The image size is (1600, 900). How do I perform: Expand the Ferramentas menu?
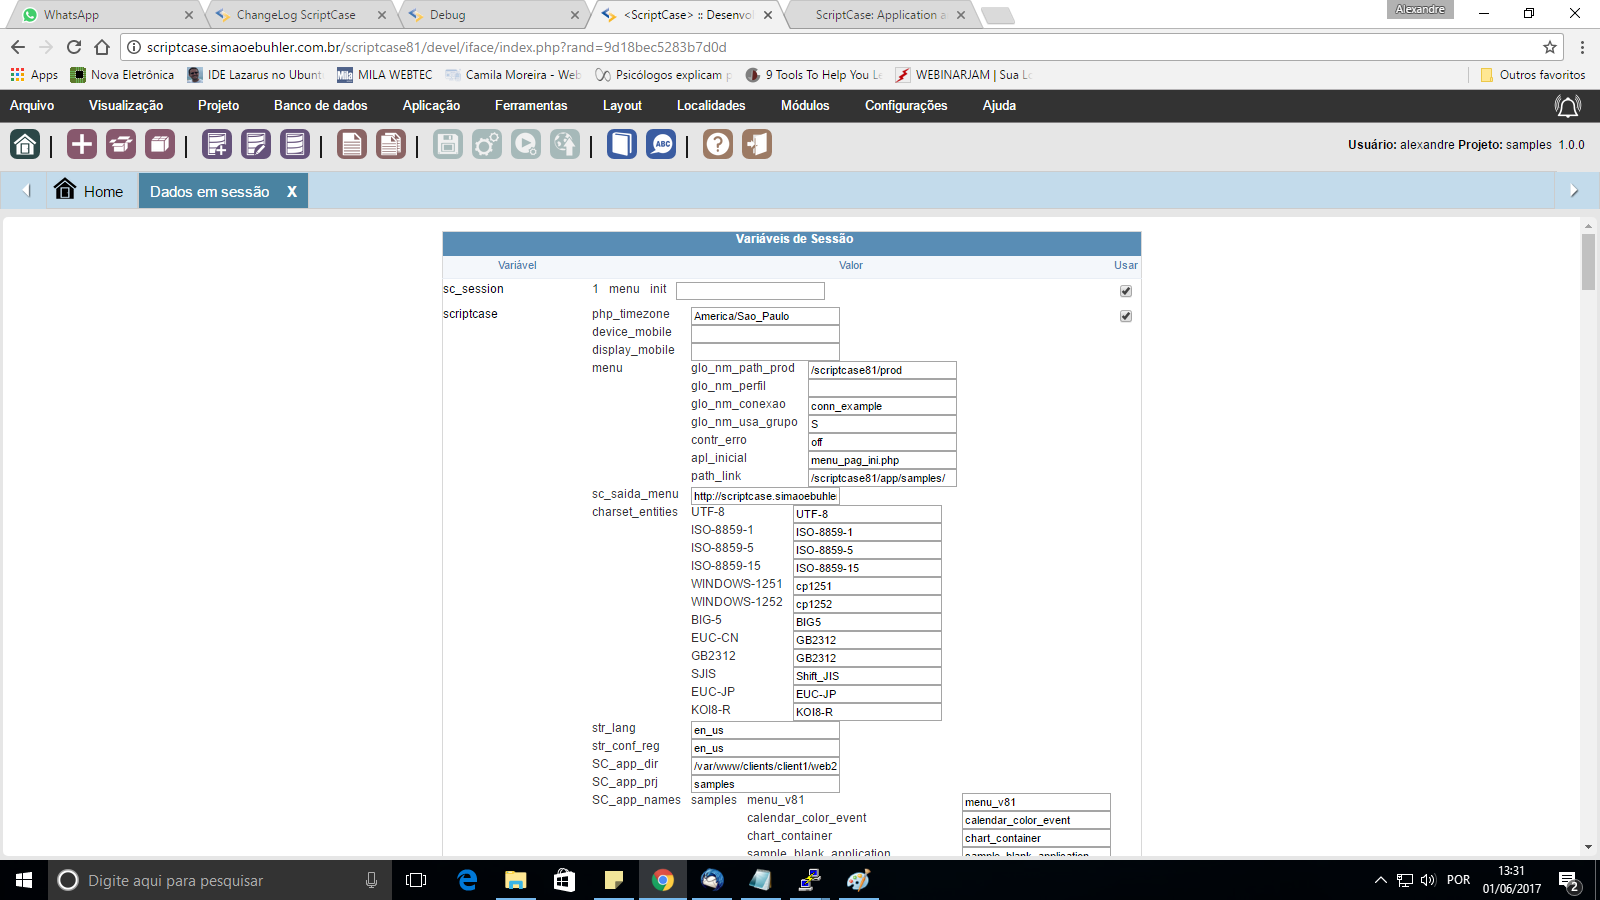pyautogui.click(x=530, y=106)
